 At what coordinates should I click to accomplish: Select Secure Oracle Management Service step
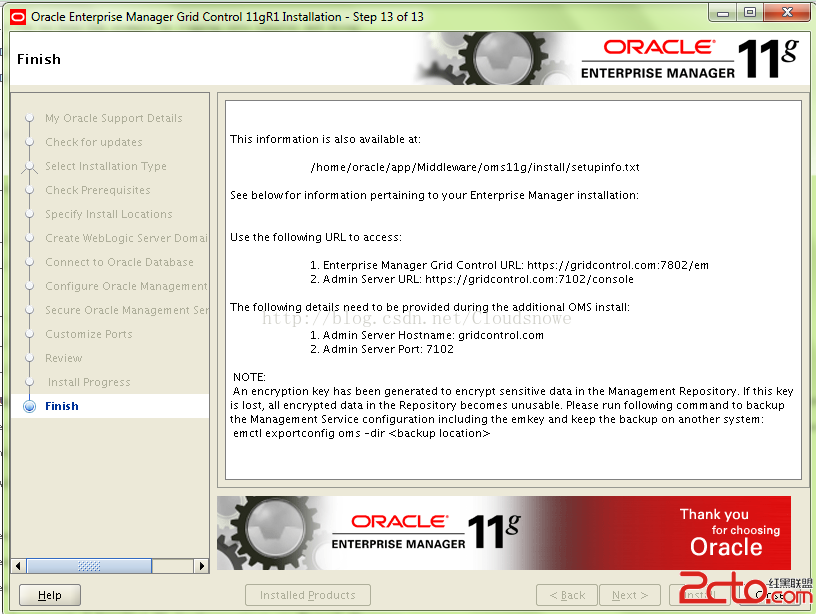[x=126, y=310]
